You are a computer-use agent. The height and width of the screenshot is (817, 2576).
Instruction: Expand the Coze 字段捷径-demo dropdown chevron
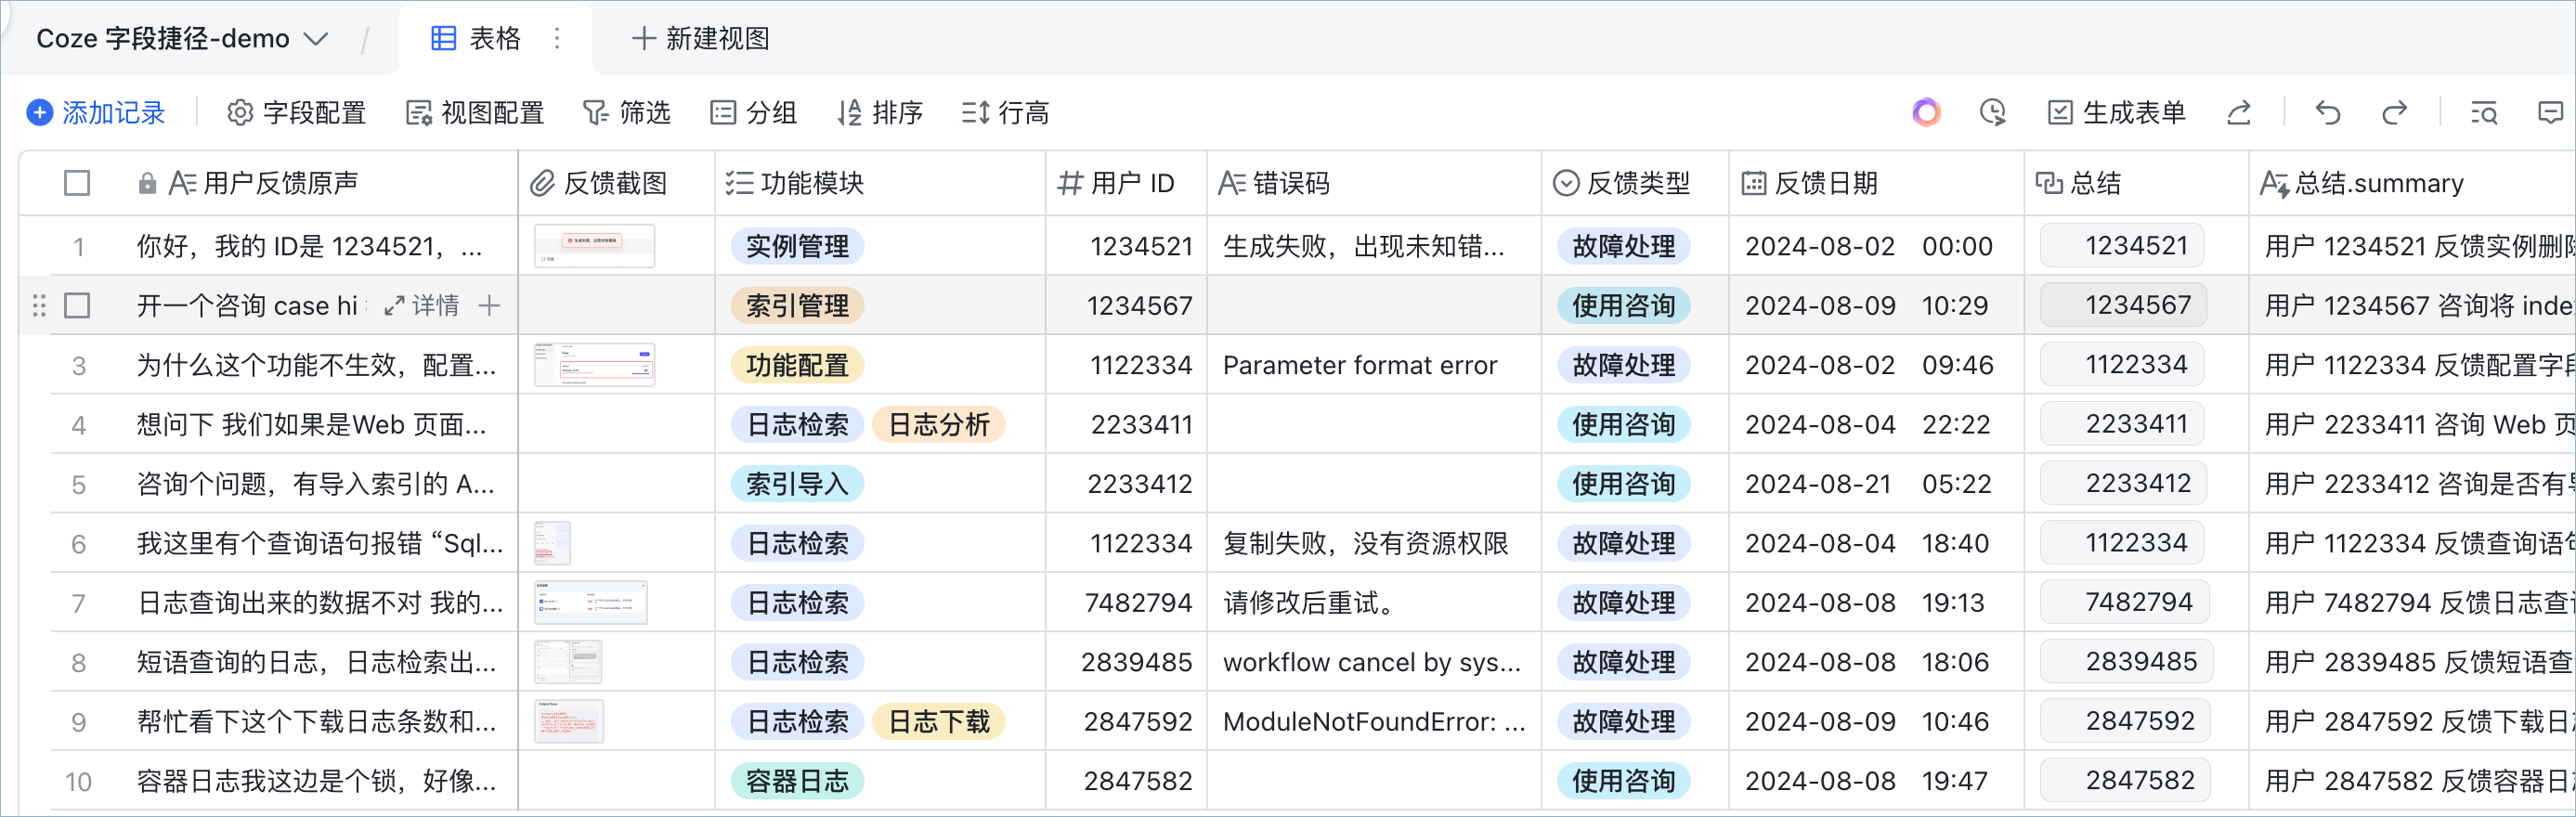316,39
